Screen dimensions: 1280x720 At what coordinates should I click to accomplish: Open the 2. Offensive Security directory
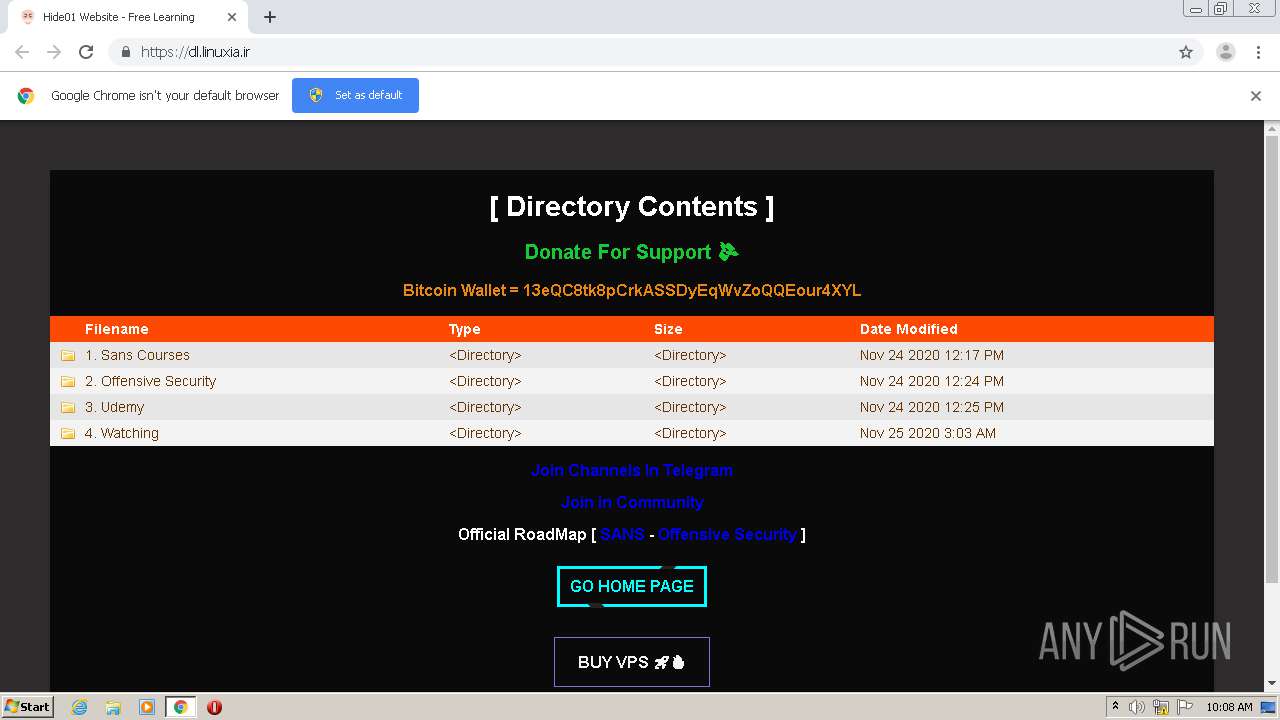click(150, 381)
